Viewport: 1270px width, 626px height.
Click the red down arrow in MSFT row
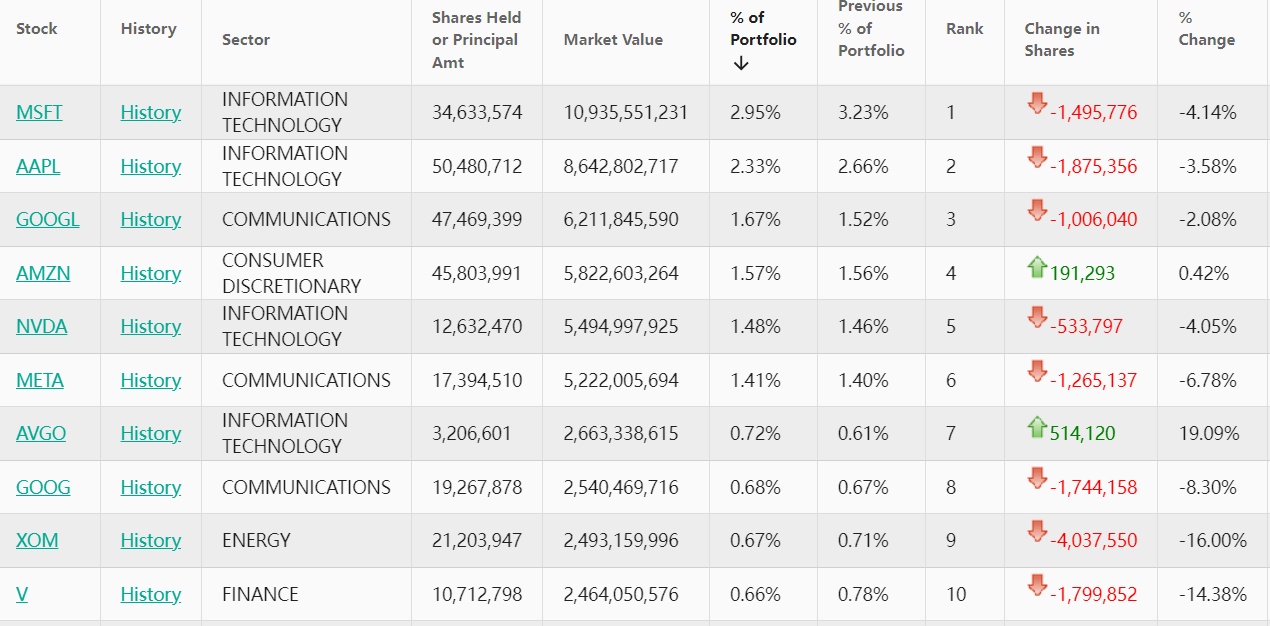click(x=1037, y=103)
